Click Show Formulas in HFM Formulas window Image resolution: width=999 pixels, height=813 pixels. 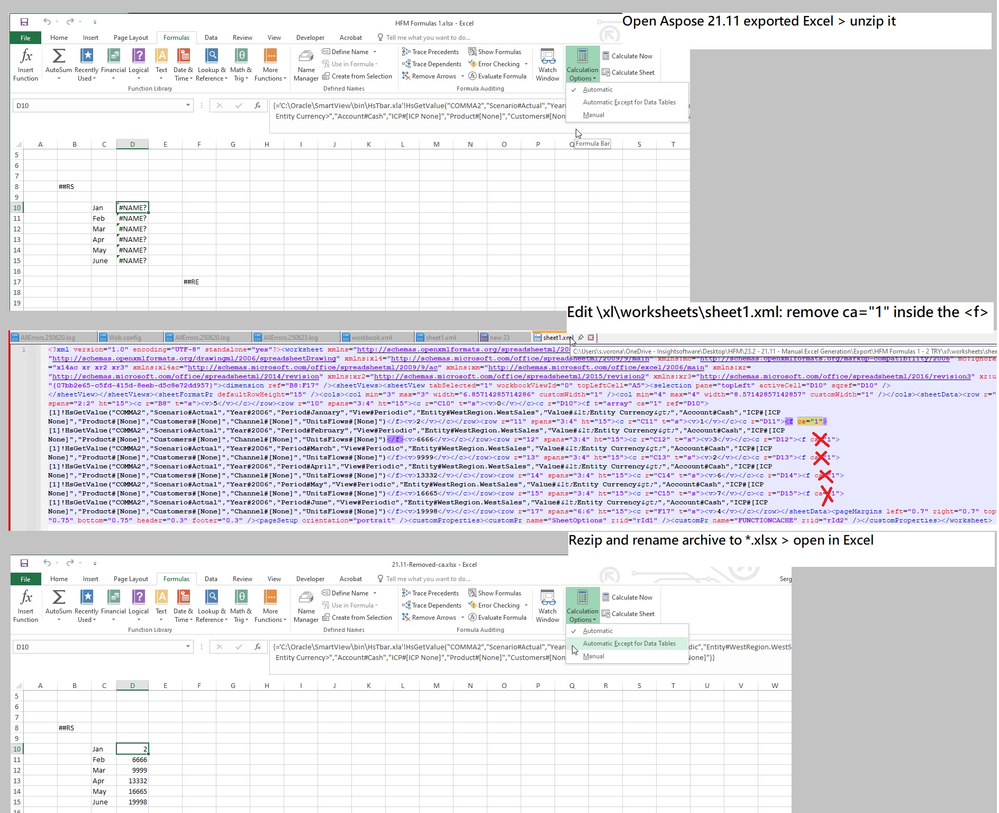click(x=494, y=52)
